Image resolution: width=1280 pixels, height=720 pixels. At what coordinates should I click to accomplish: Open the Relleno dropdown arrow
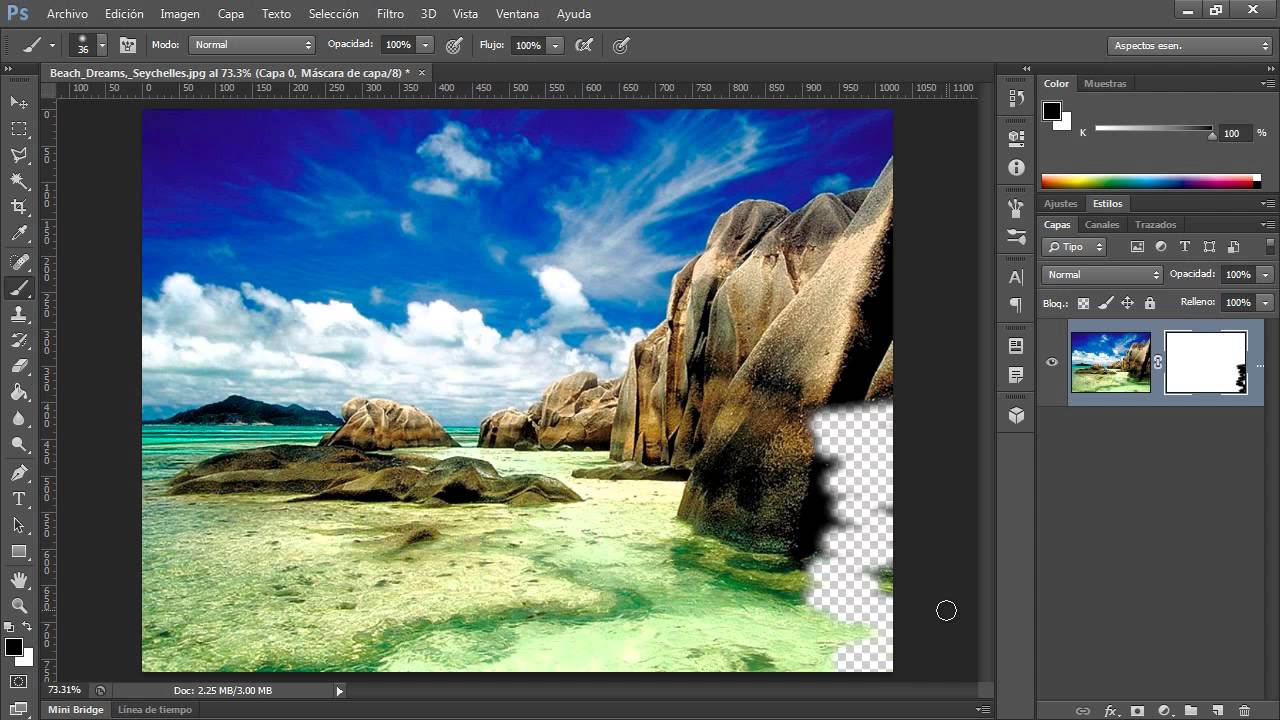point(1265,302)
